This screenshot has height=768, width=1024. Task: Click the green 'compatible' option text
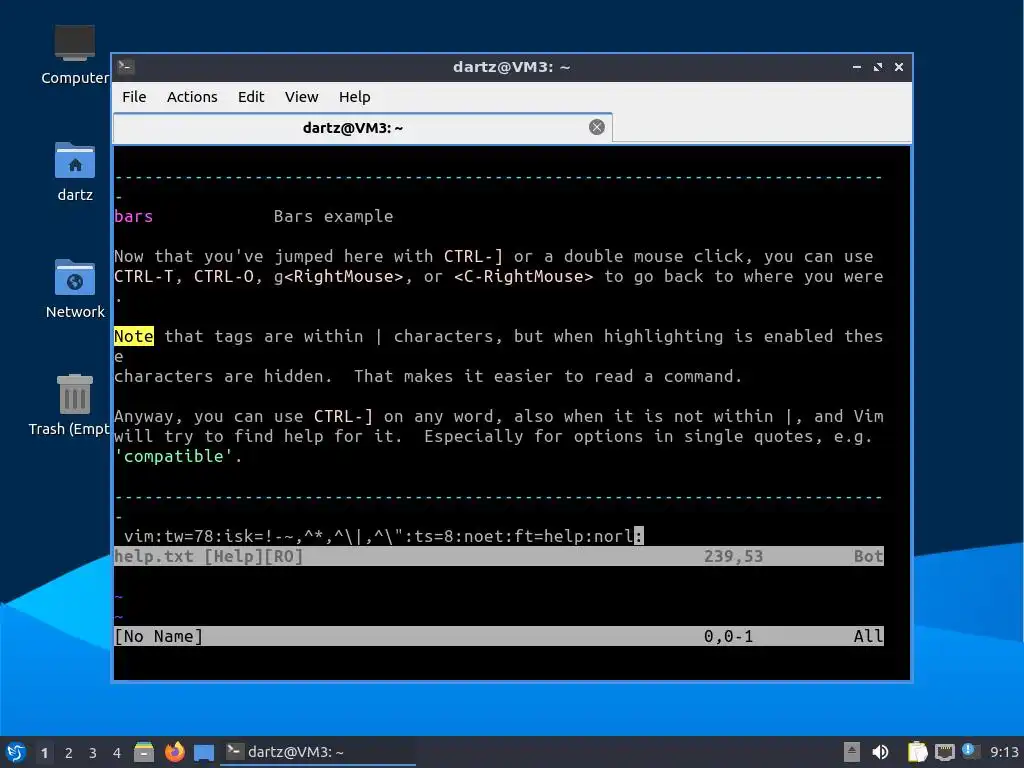(174, 456)
